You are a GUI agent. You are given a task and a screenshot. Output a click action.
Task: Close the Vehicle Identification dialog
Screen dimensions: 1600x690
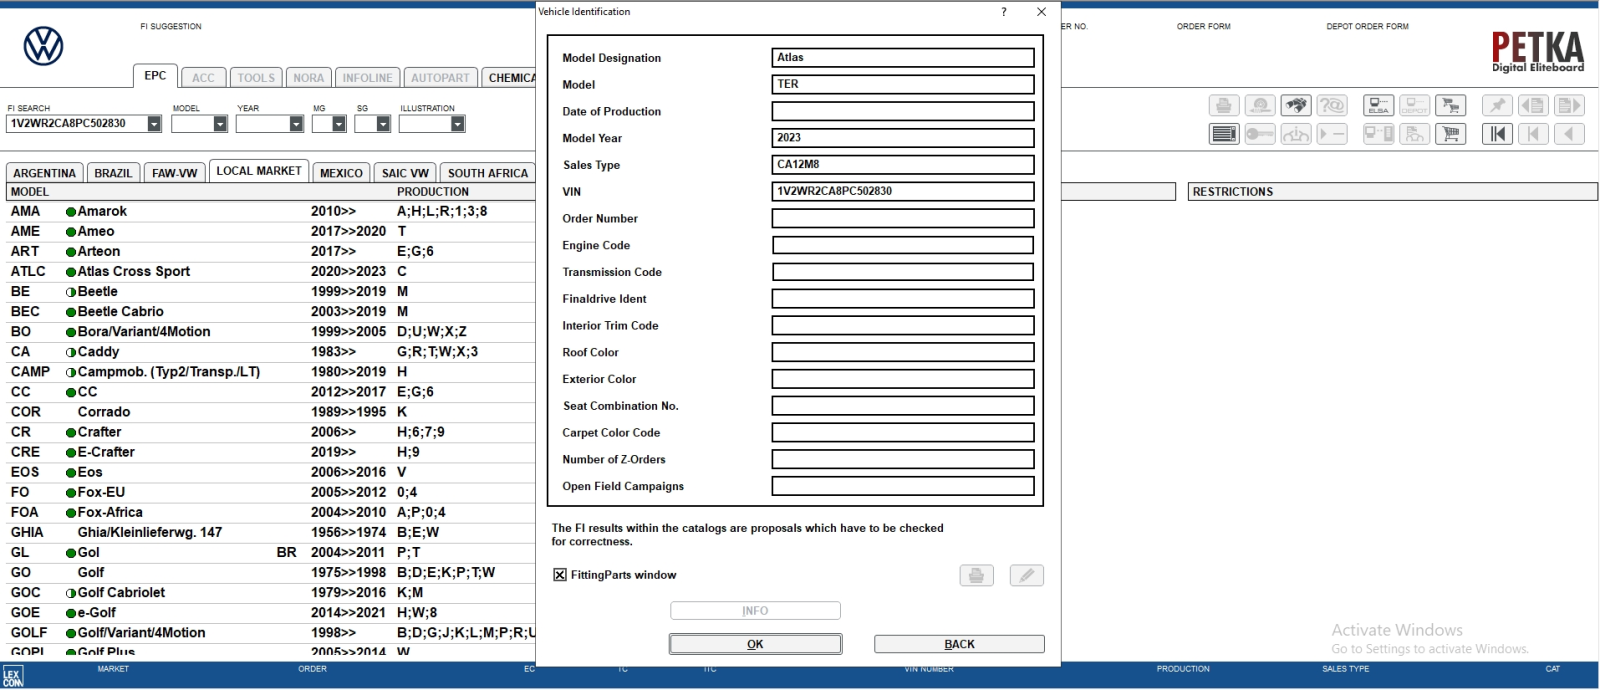pos(1041,12)
